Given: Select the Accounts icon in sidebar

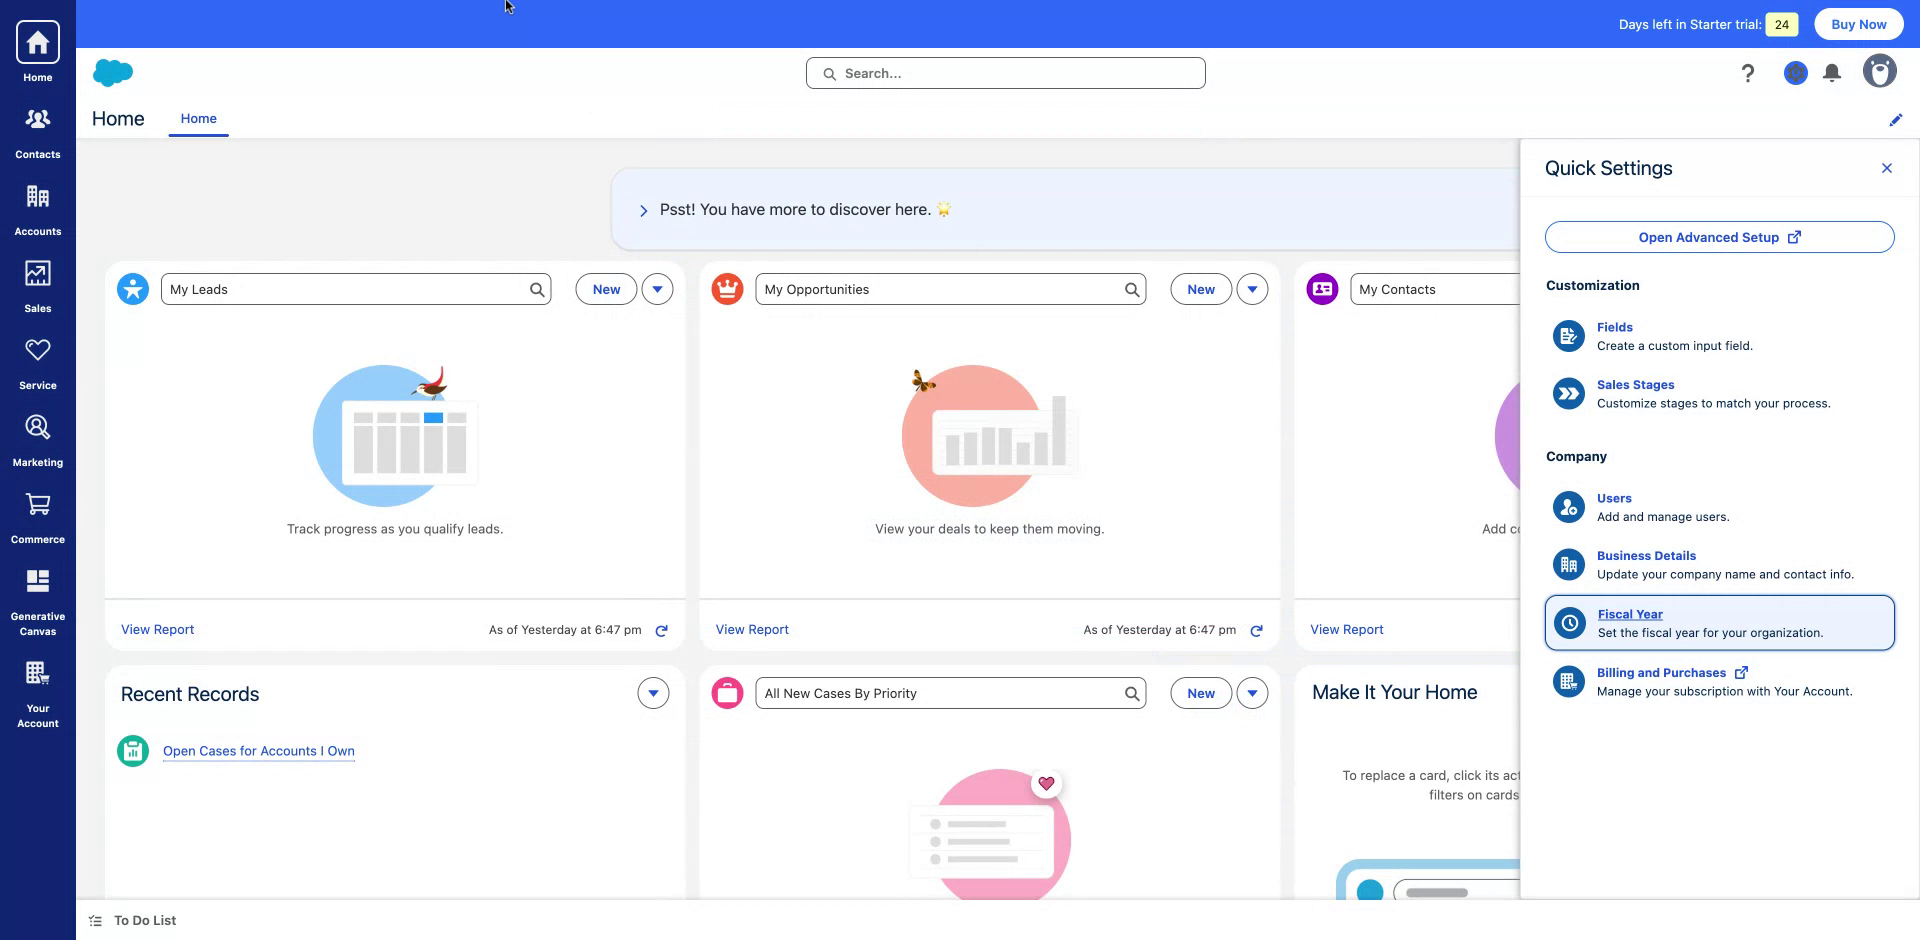Looking at the screenshot, I should tap(37, 207).
